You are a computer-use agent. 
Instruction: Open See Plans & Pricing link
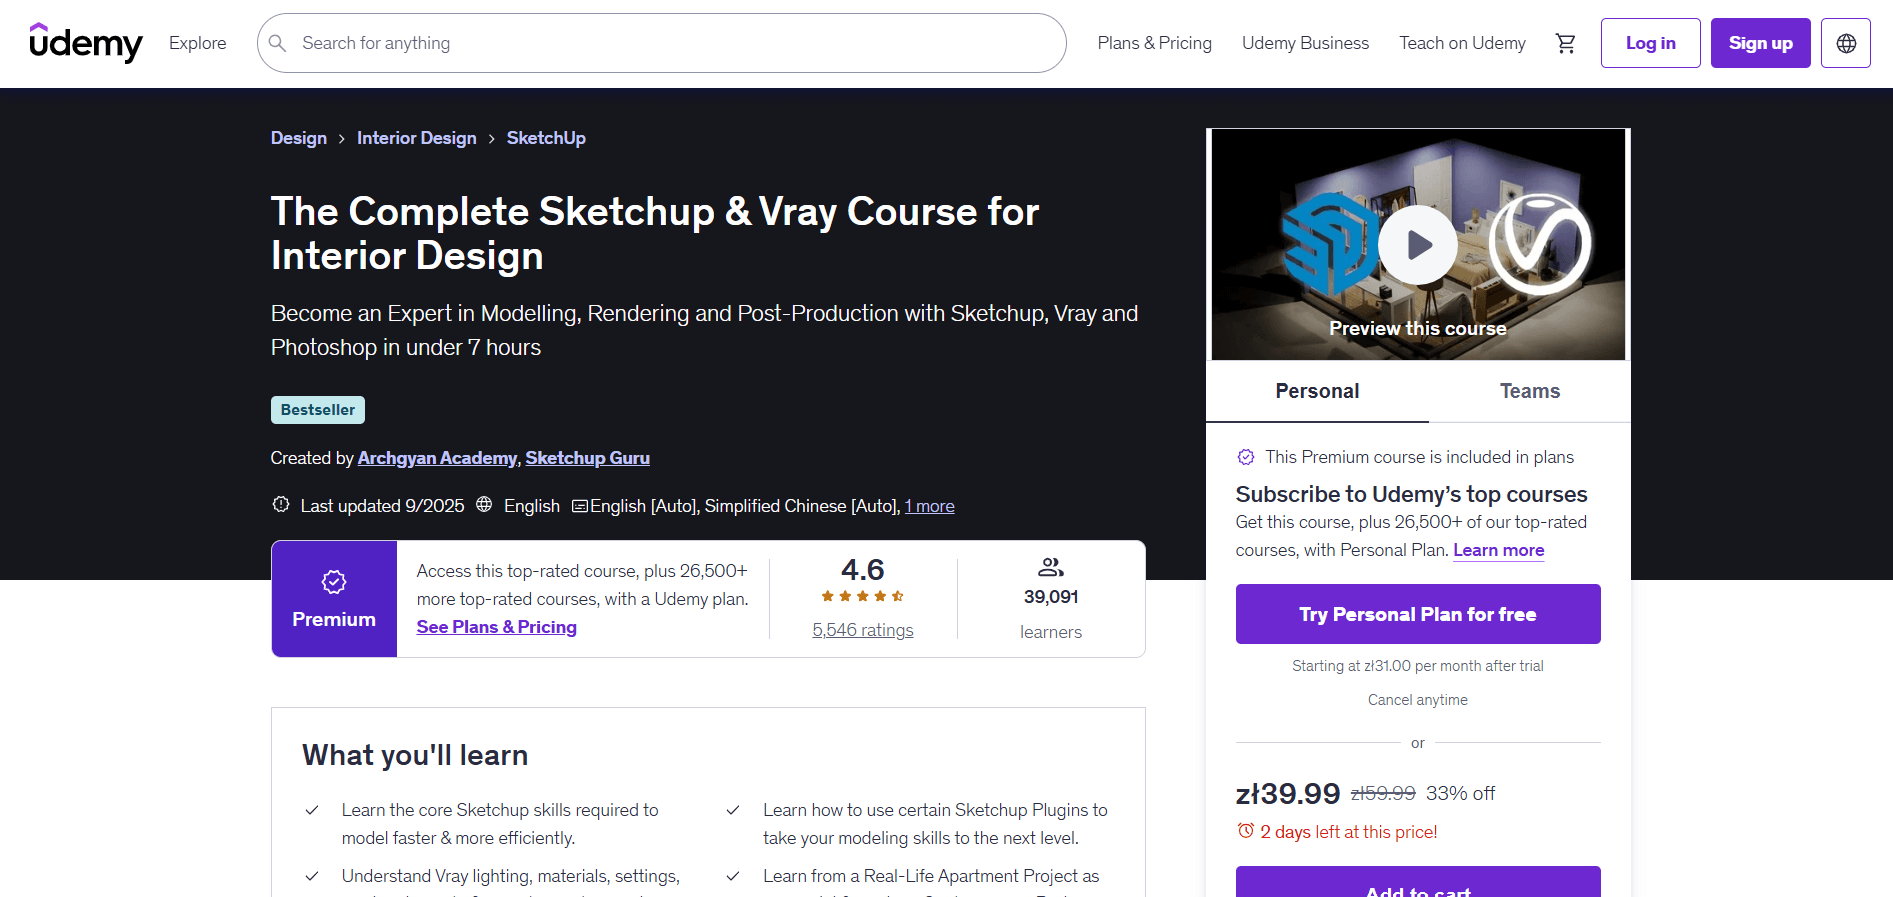point(497,627)
